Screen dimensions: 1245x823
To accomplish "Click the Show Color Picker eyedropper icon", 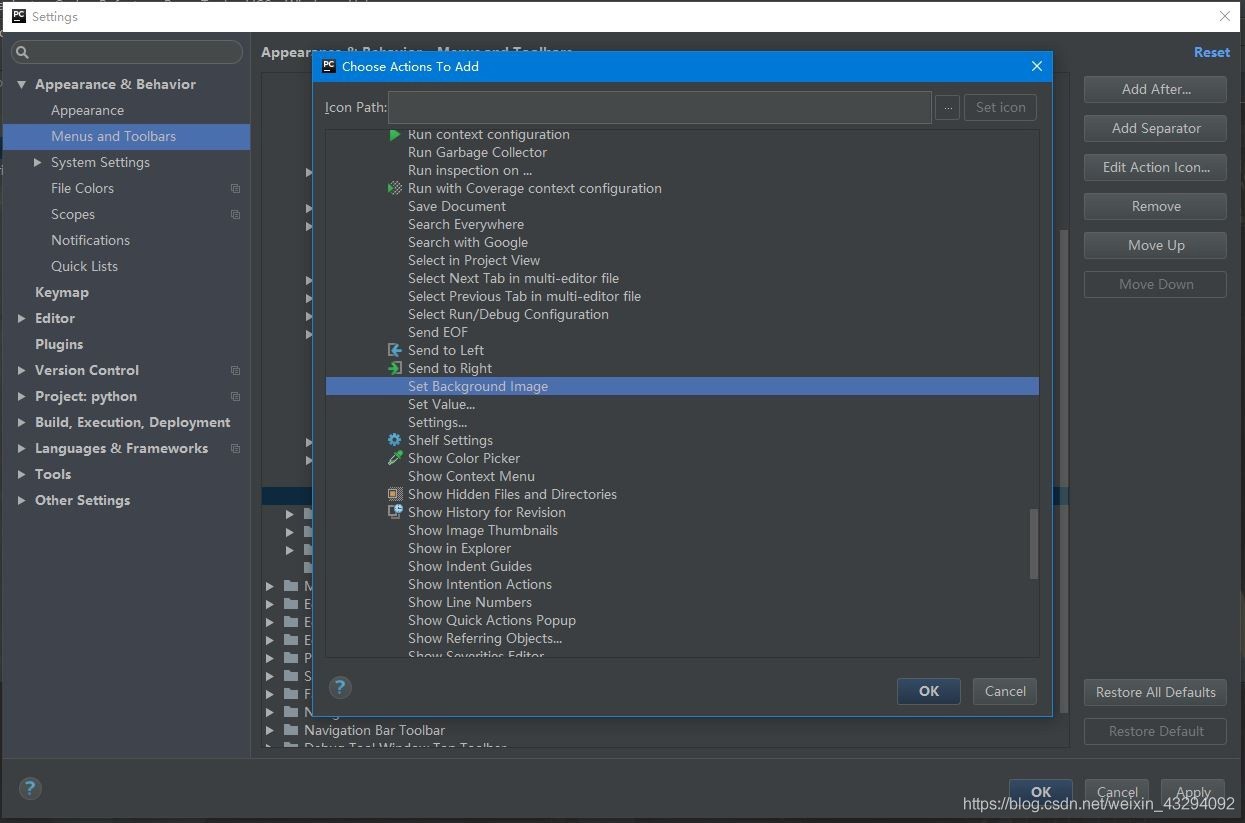I will coord(395,458).
